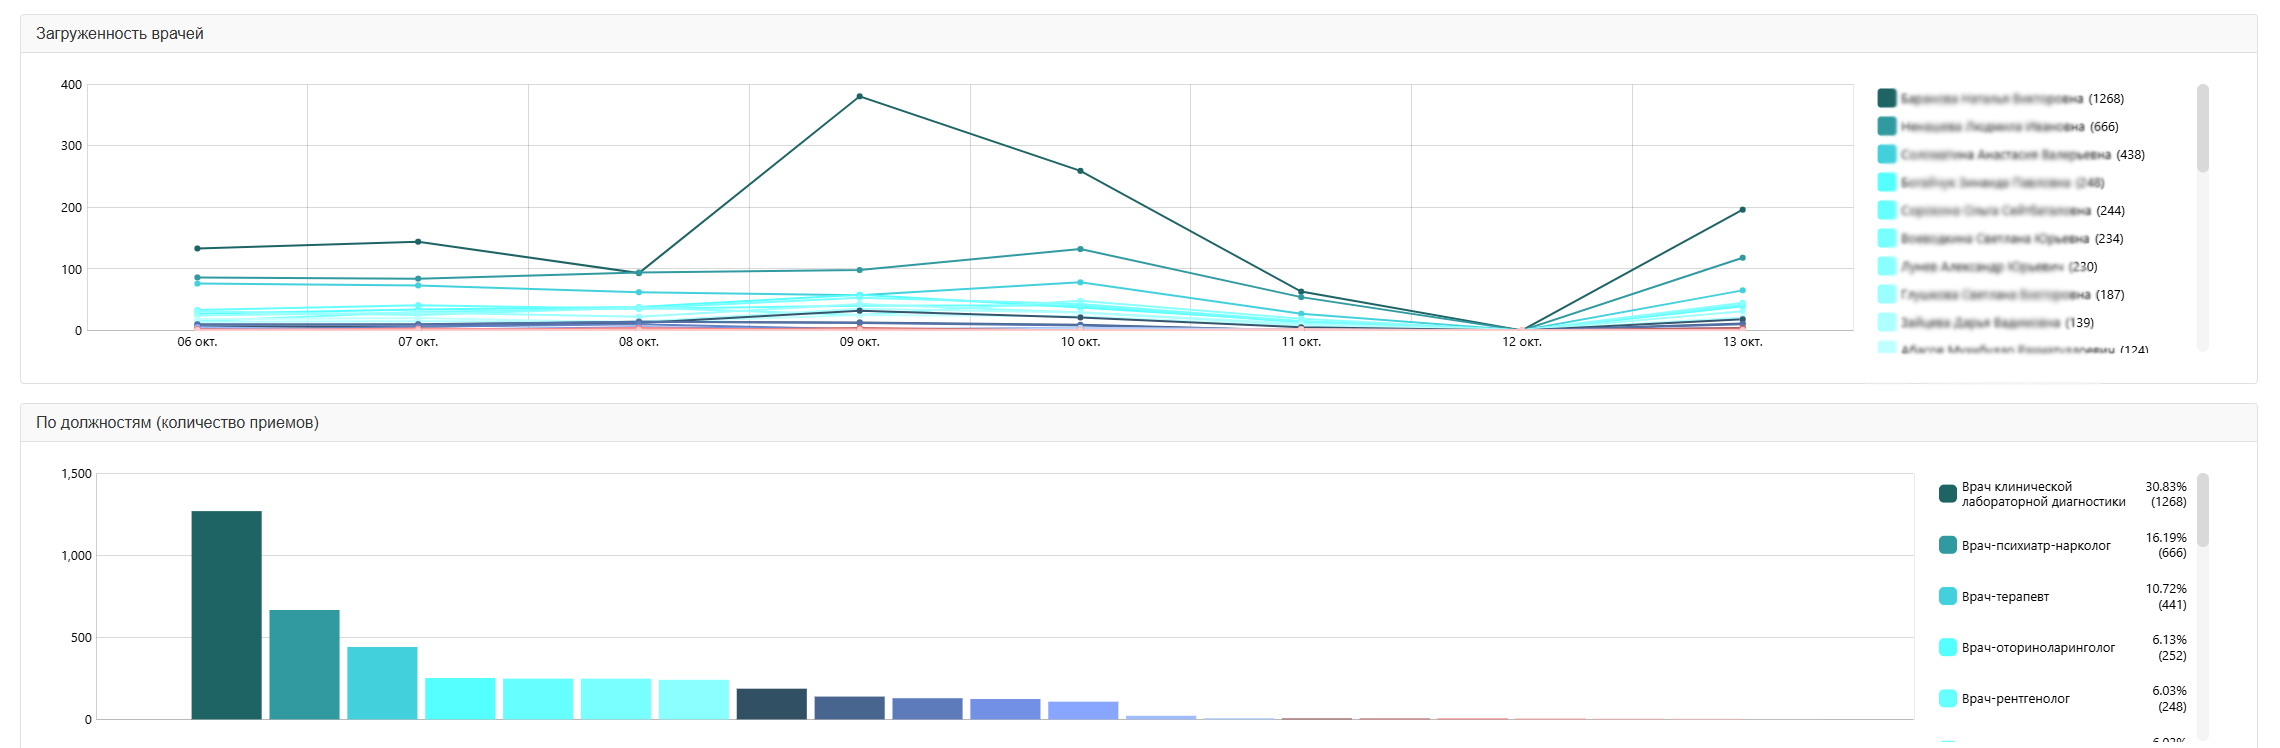This screenshot has height=748, width=2280.
Task: Toggle the Врач-оториноларинголог series in legend
Action: point(2037,648)
